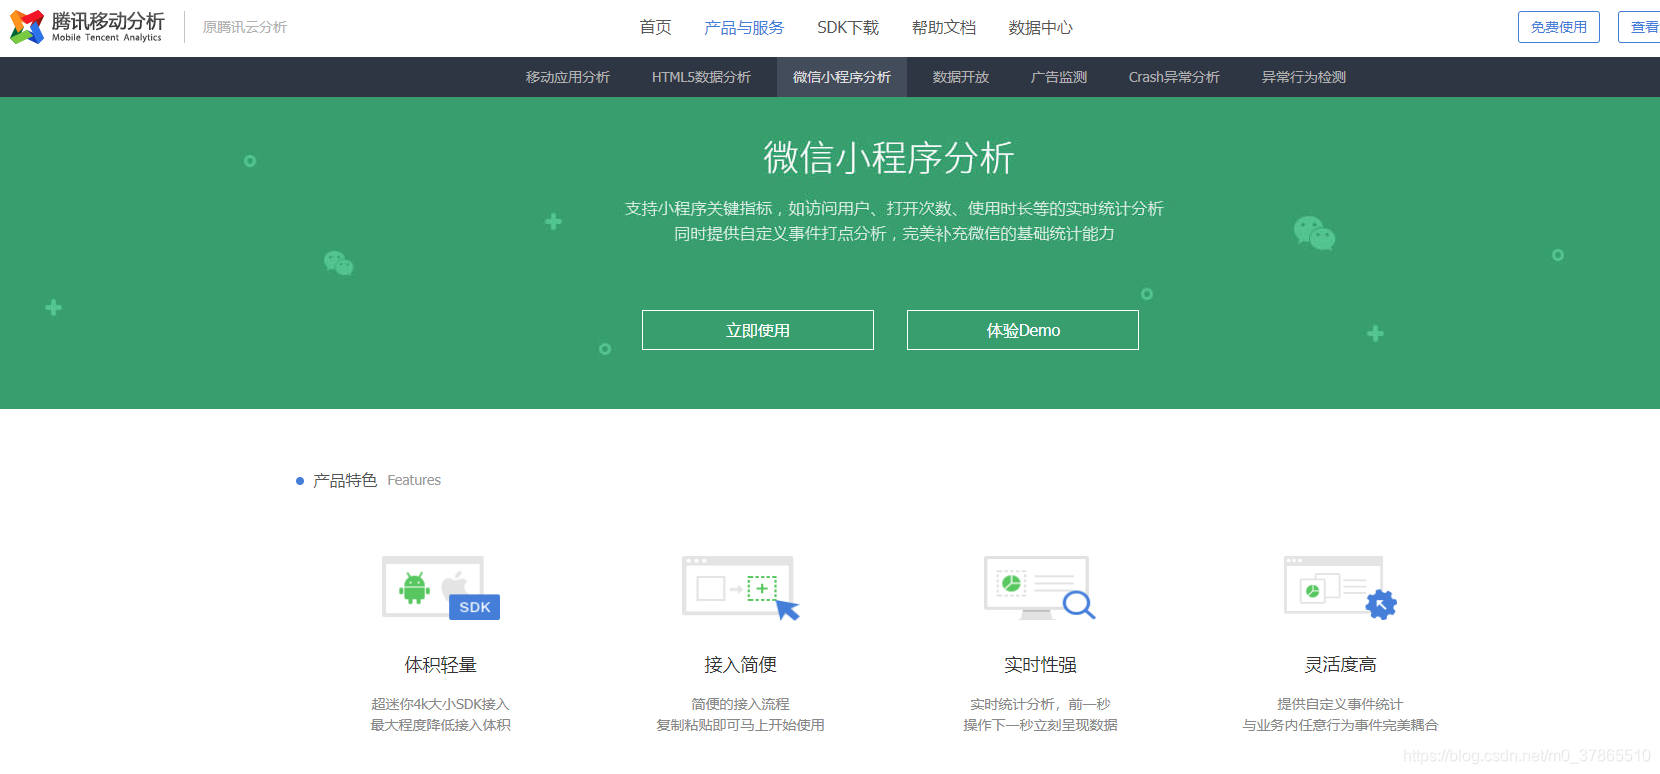Open 数据中心 in top navigation
This screenshot has width=1660, height=774.
tap(1041, 28)
